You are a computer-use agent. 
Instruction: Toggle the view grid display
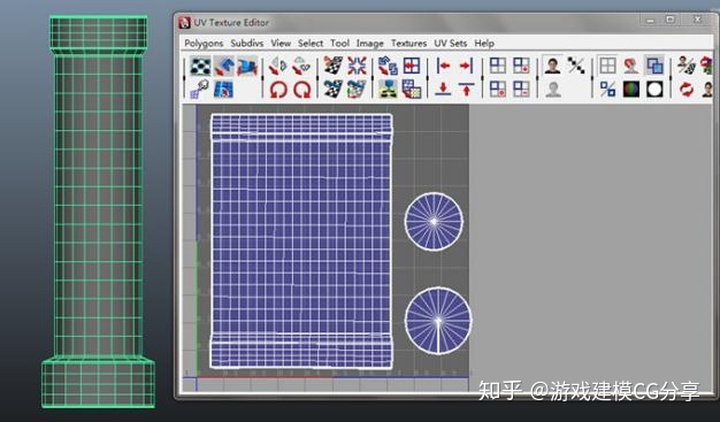[x=608, y=66]
